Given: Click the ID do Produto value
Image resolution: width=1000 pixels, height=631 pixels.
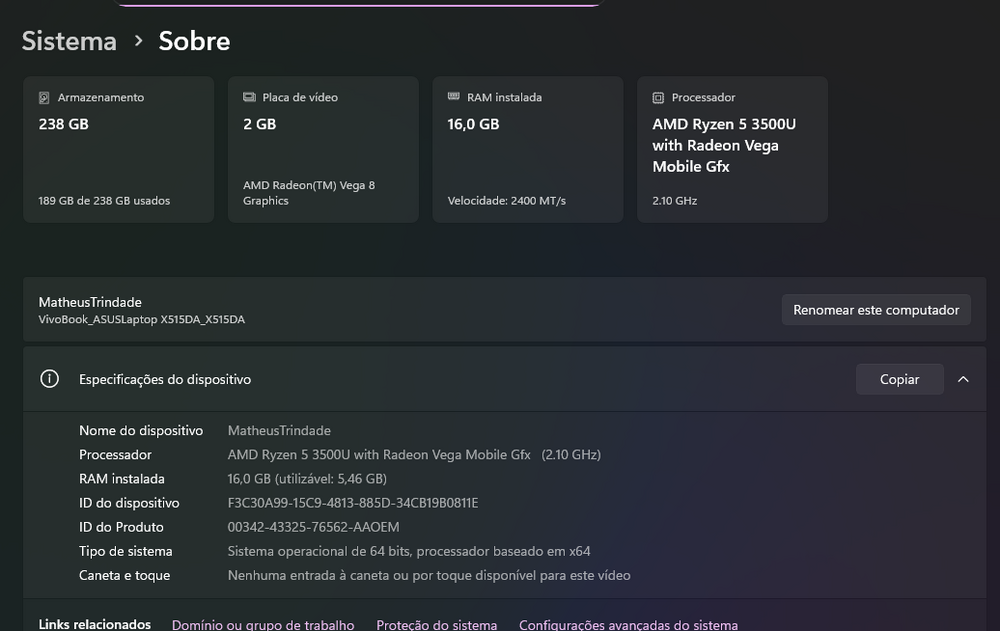Looking at the screenshot, I should tap(313, 527).
